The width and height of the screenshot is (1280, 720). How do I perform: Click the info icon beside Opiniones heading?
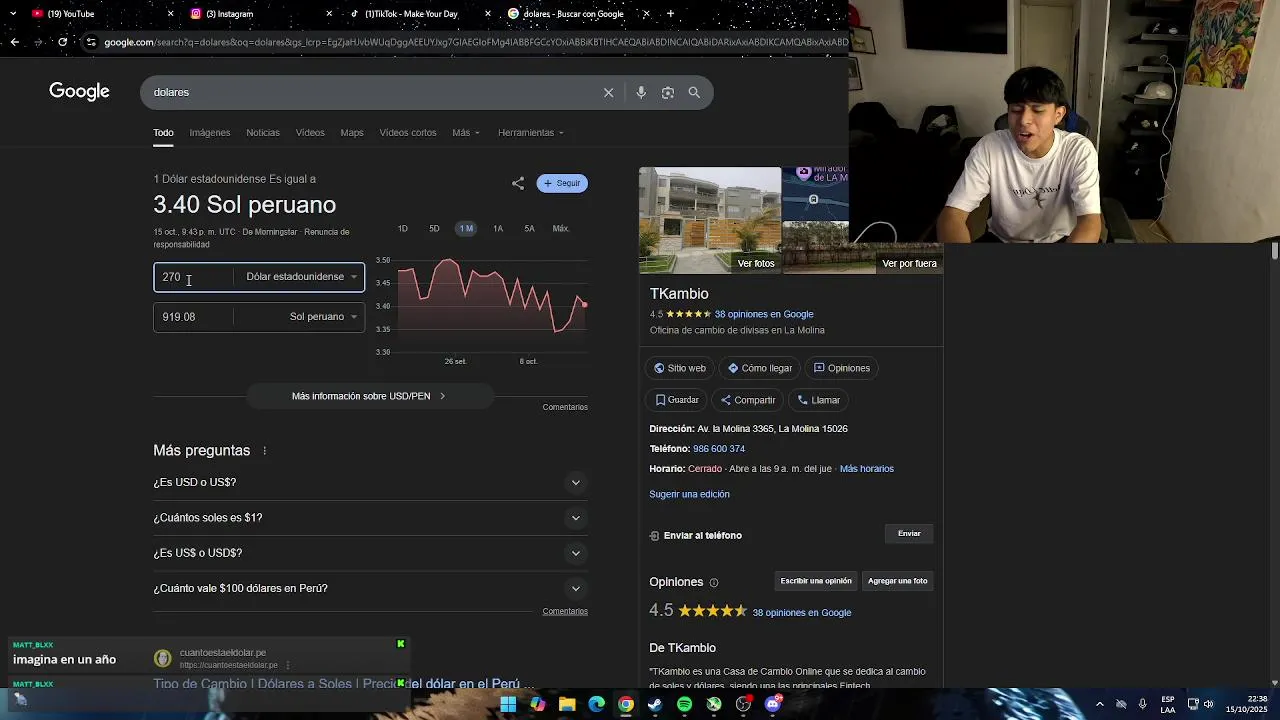(713, 582)
